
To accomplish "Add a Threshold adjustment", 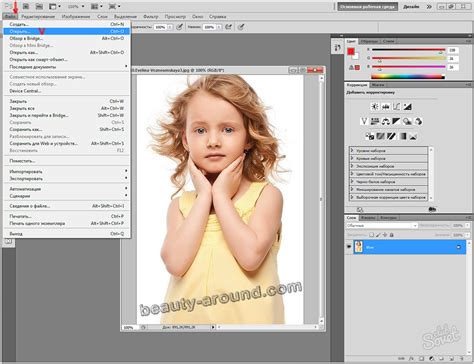I will coord(391,136).
